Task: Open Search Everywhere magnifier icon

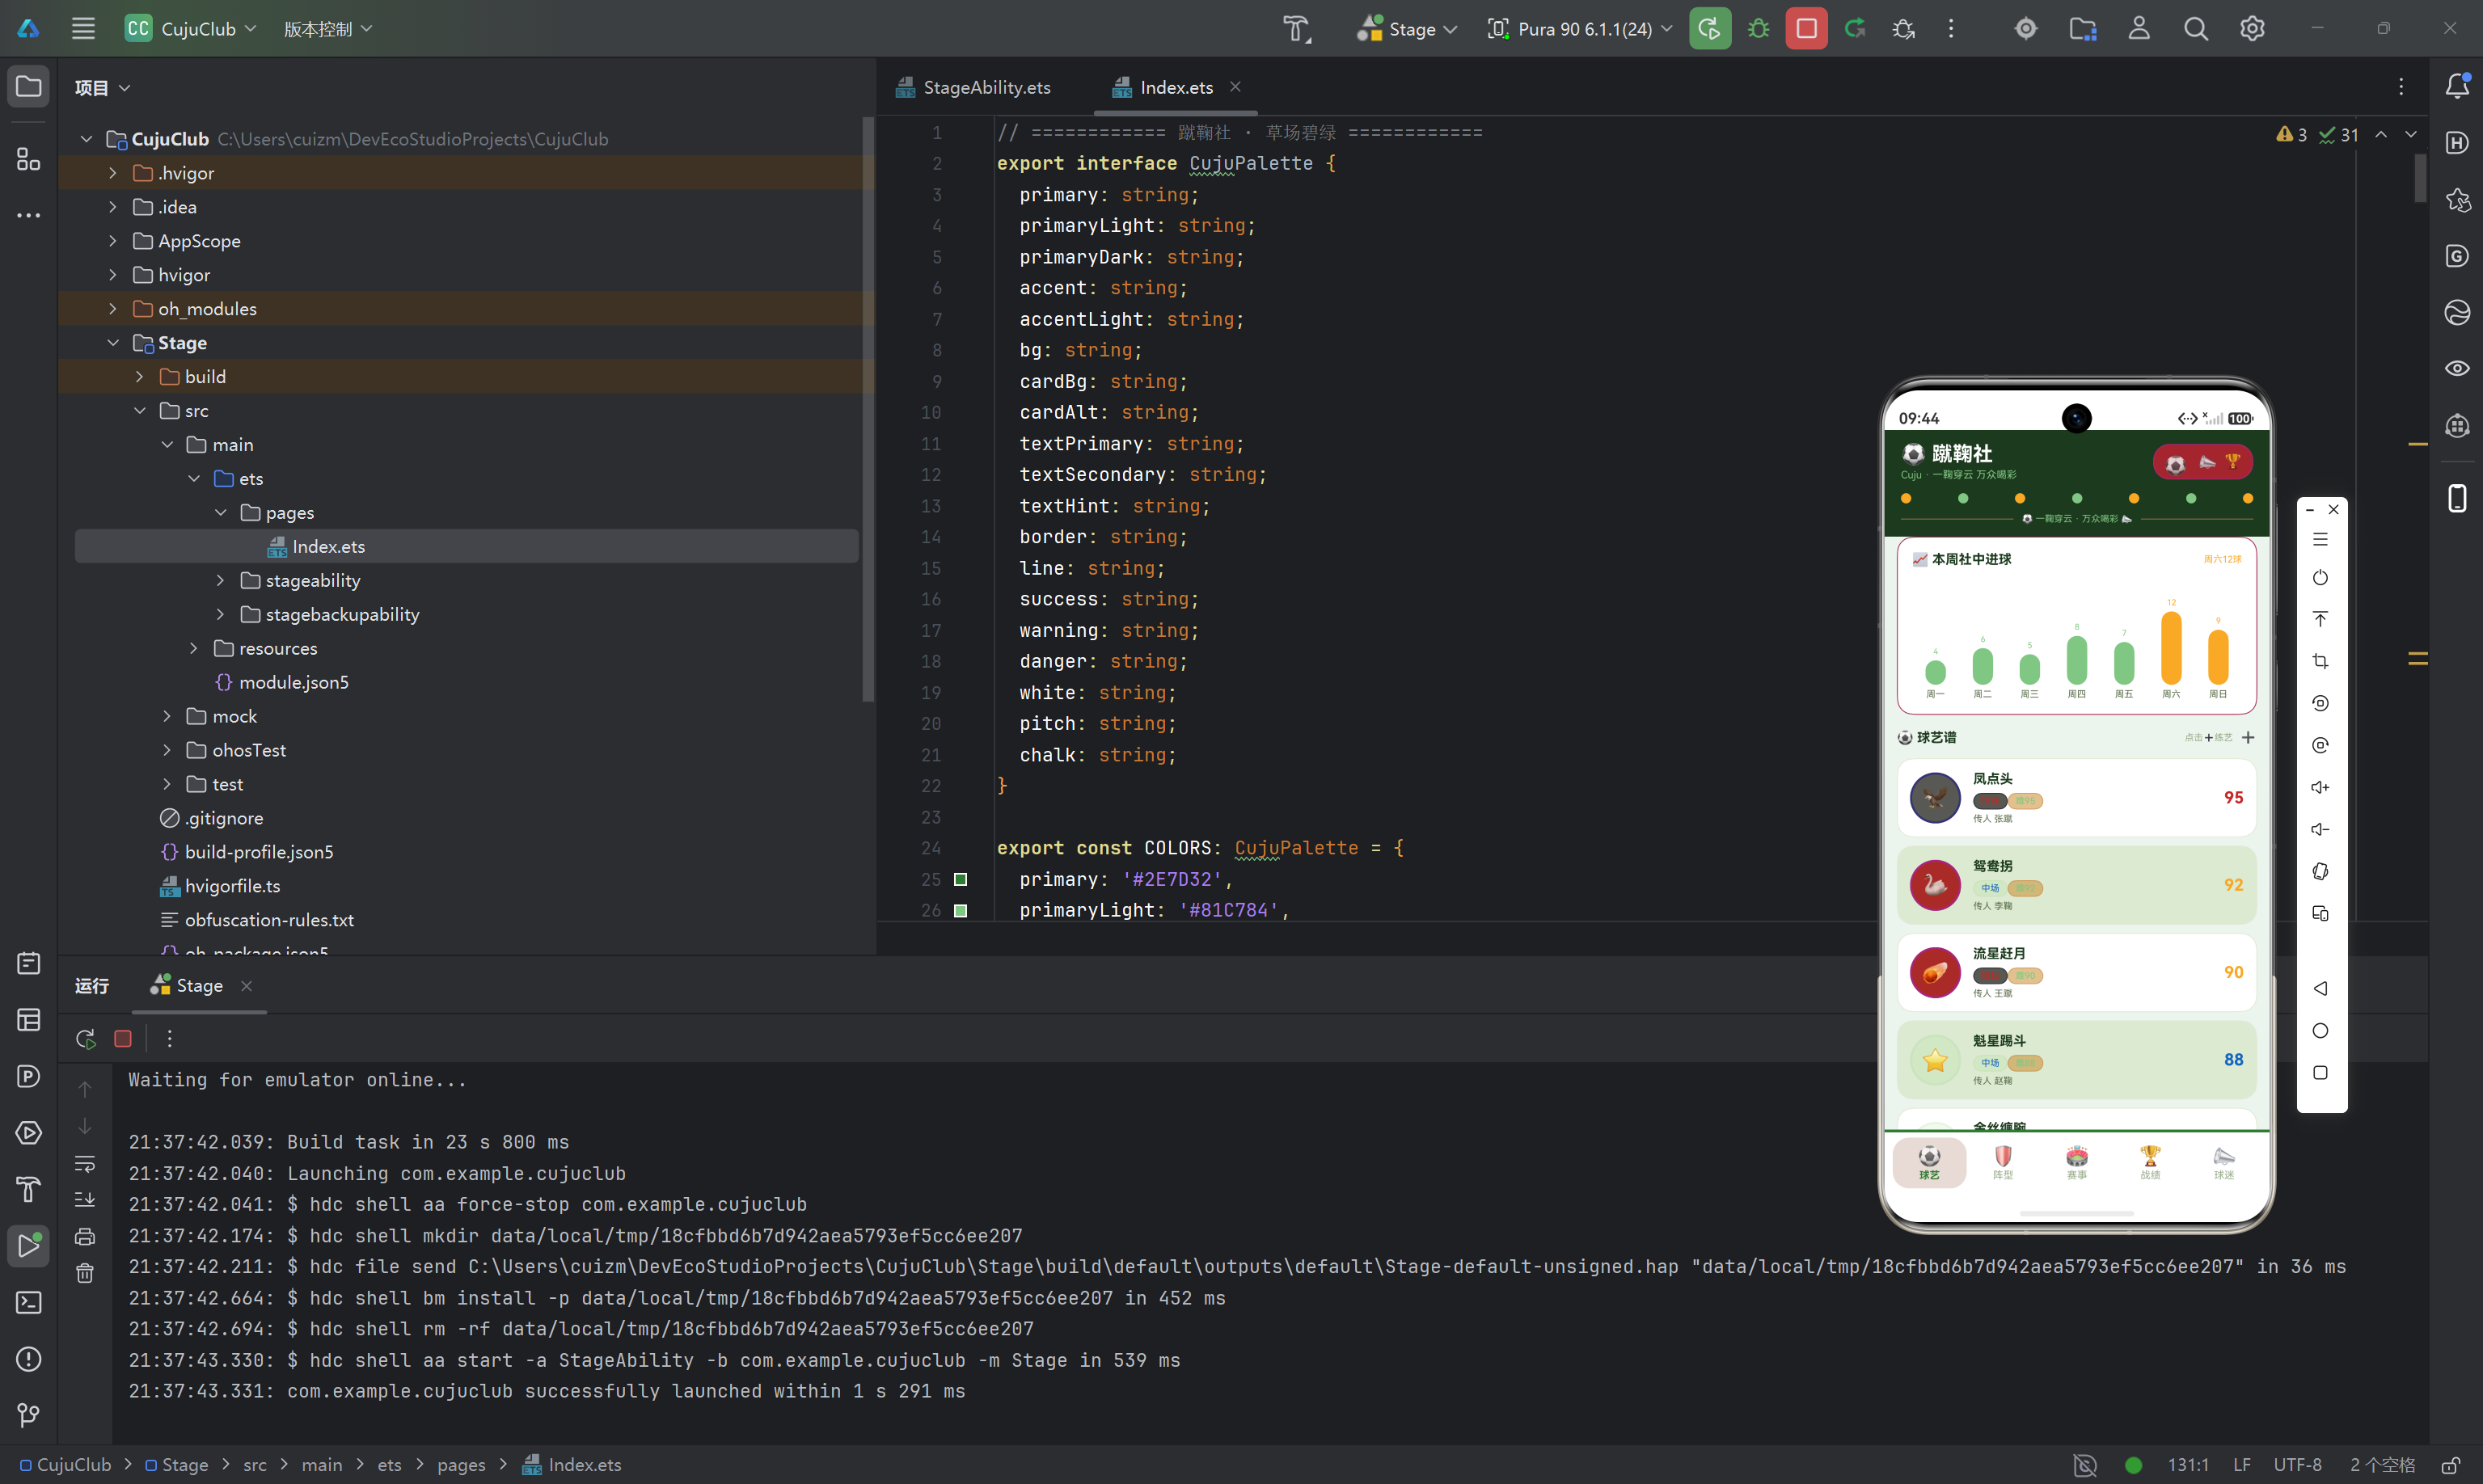Action: point(2195,29)
